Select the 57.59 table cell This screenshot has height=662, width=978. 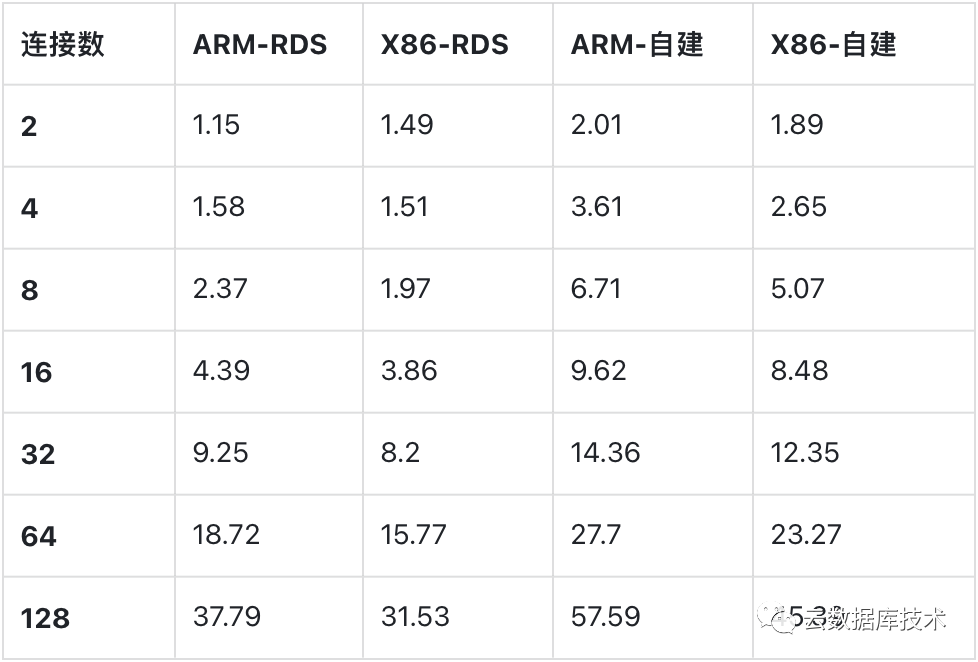[605, 617]
